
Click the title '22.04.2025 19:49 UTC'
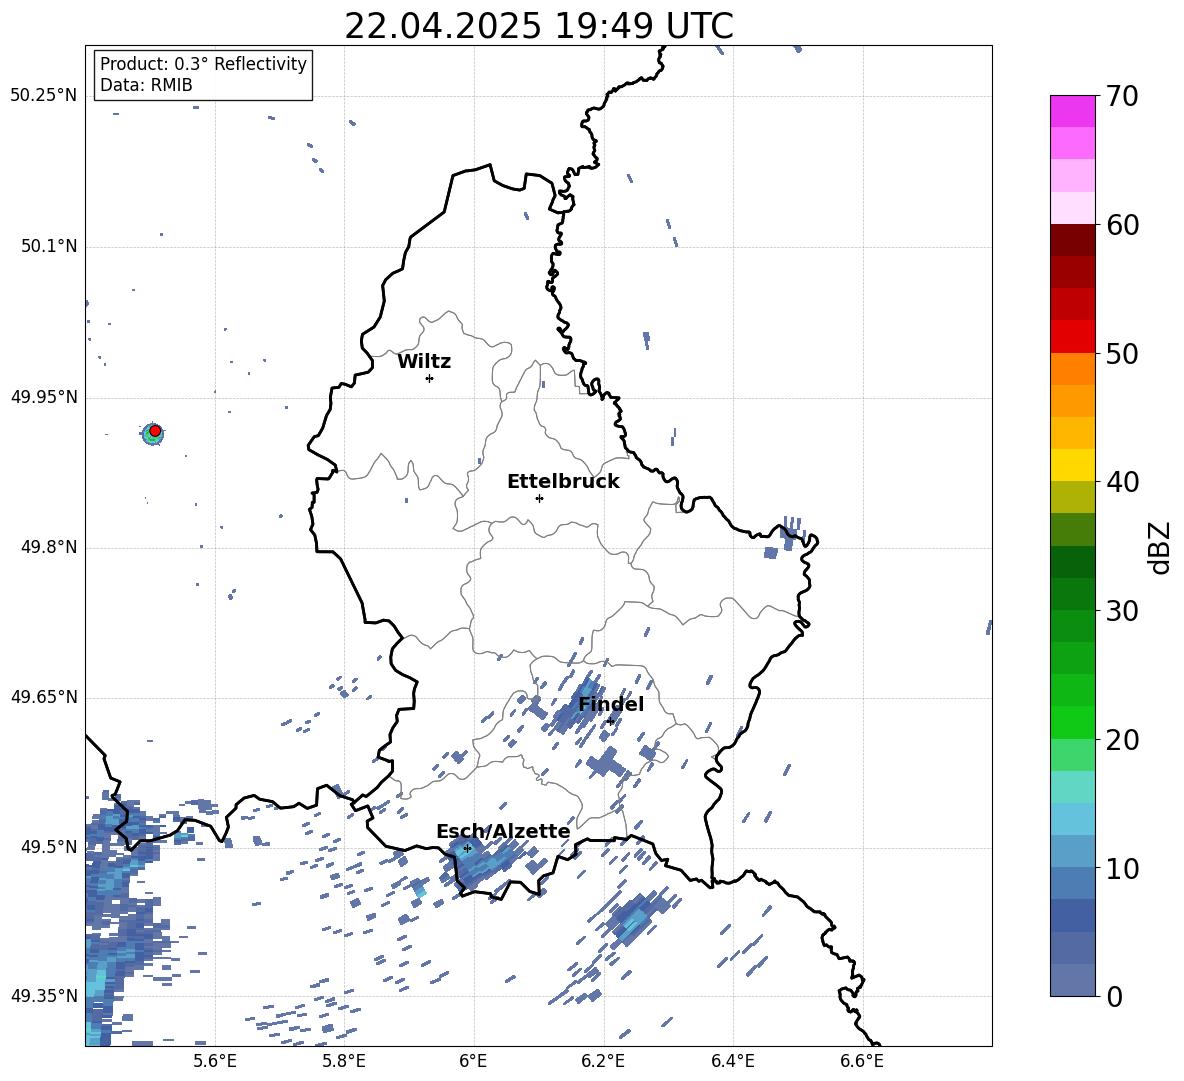(538, 26)
